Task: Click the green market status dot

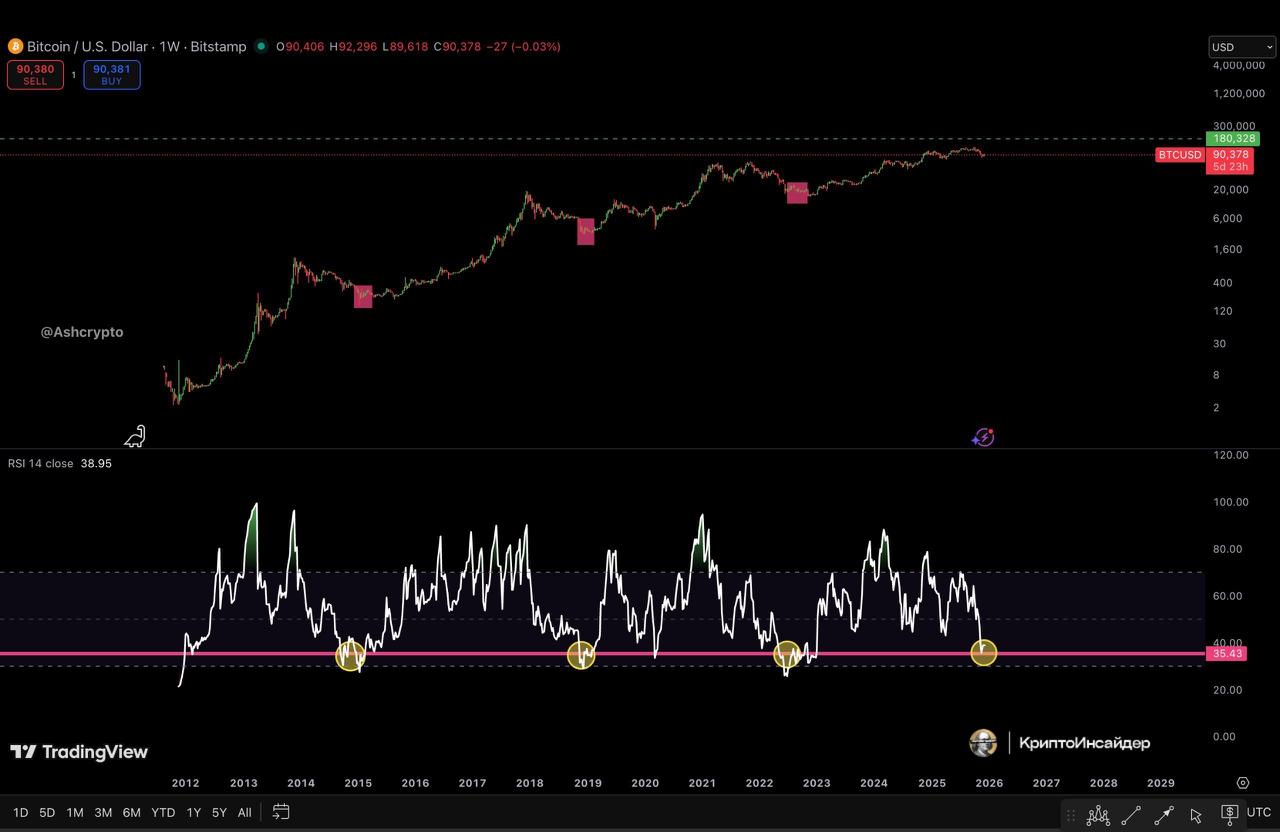Action: coord(261,46)
